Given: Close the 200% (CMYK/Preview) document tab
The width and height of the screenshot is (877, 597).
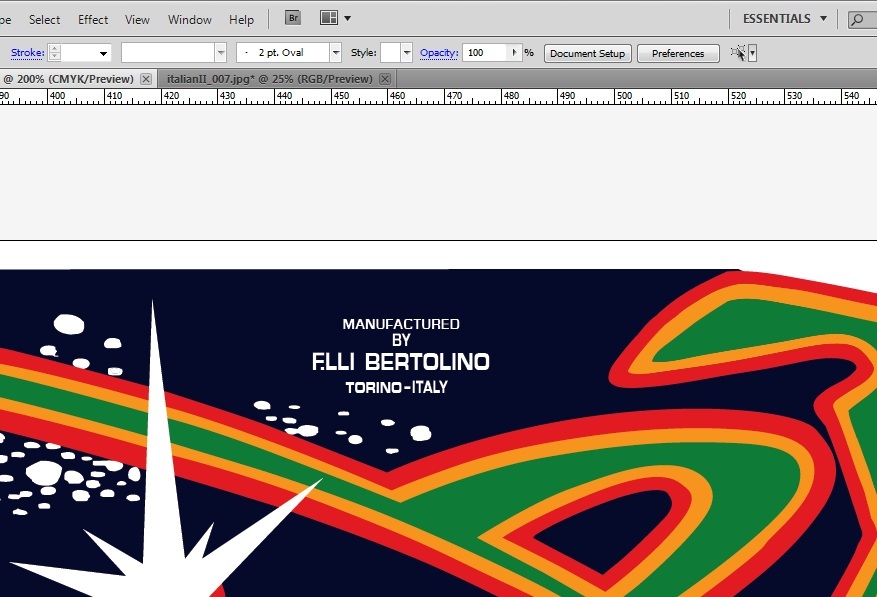Looking at the screenshot, I should coord(146,79).
